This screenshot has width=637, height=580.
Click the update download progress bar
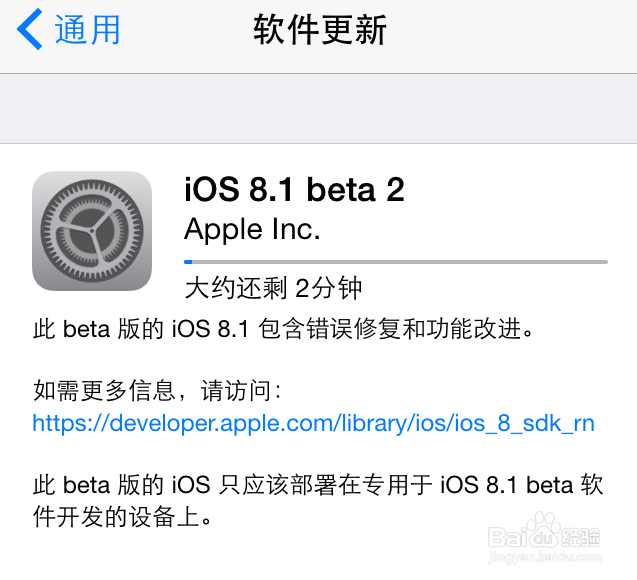tap(396, 262)
